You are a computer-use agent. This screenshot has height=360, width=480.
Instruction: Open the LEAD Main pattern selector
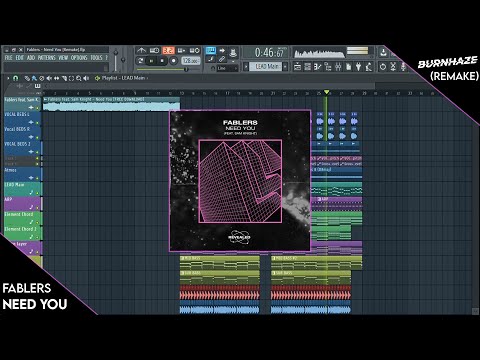click(x=266, y=67)
